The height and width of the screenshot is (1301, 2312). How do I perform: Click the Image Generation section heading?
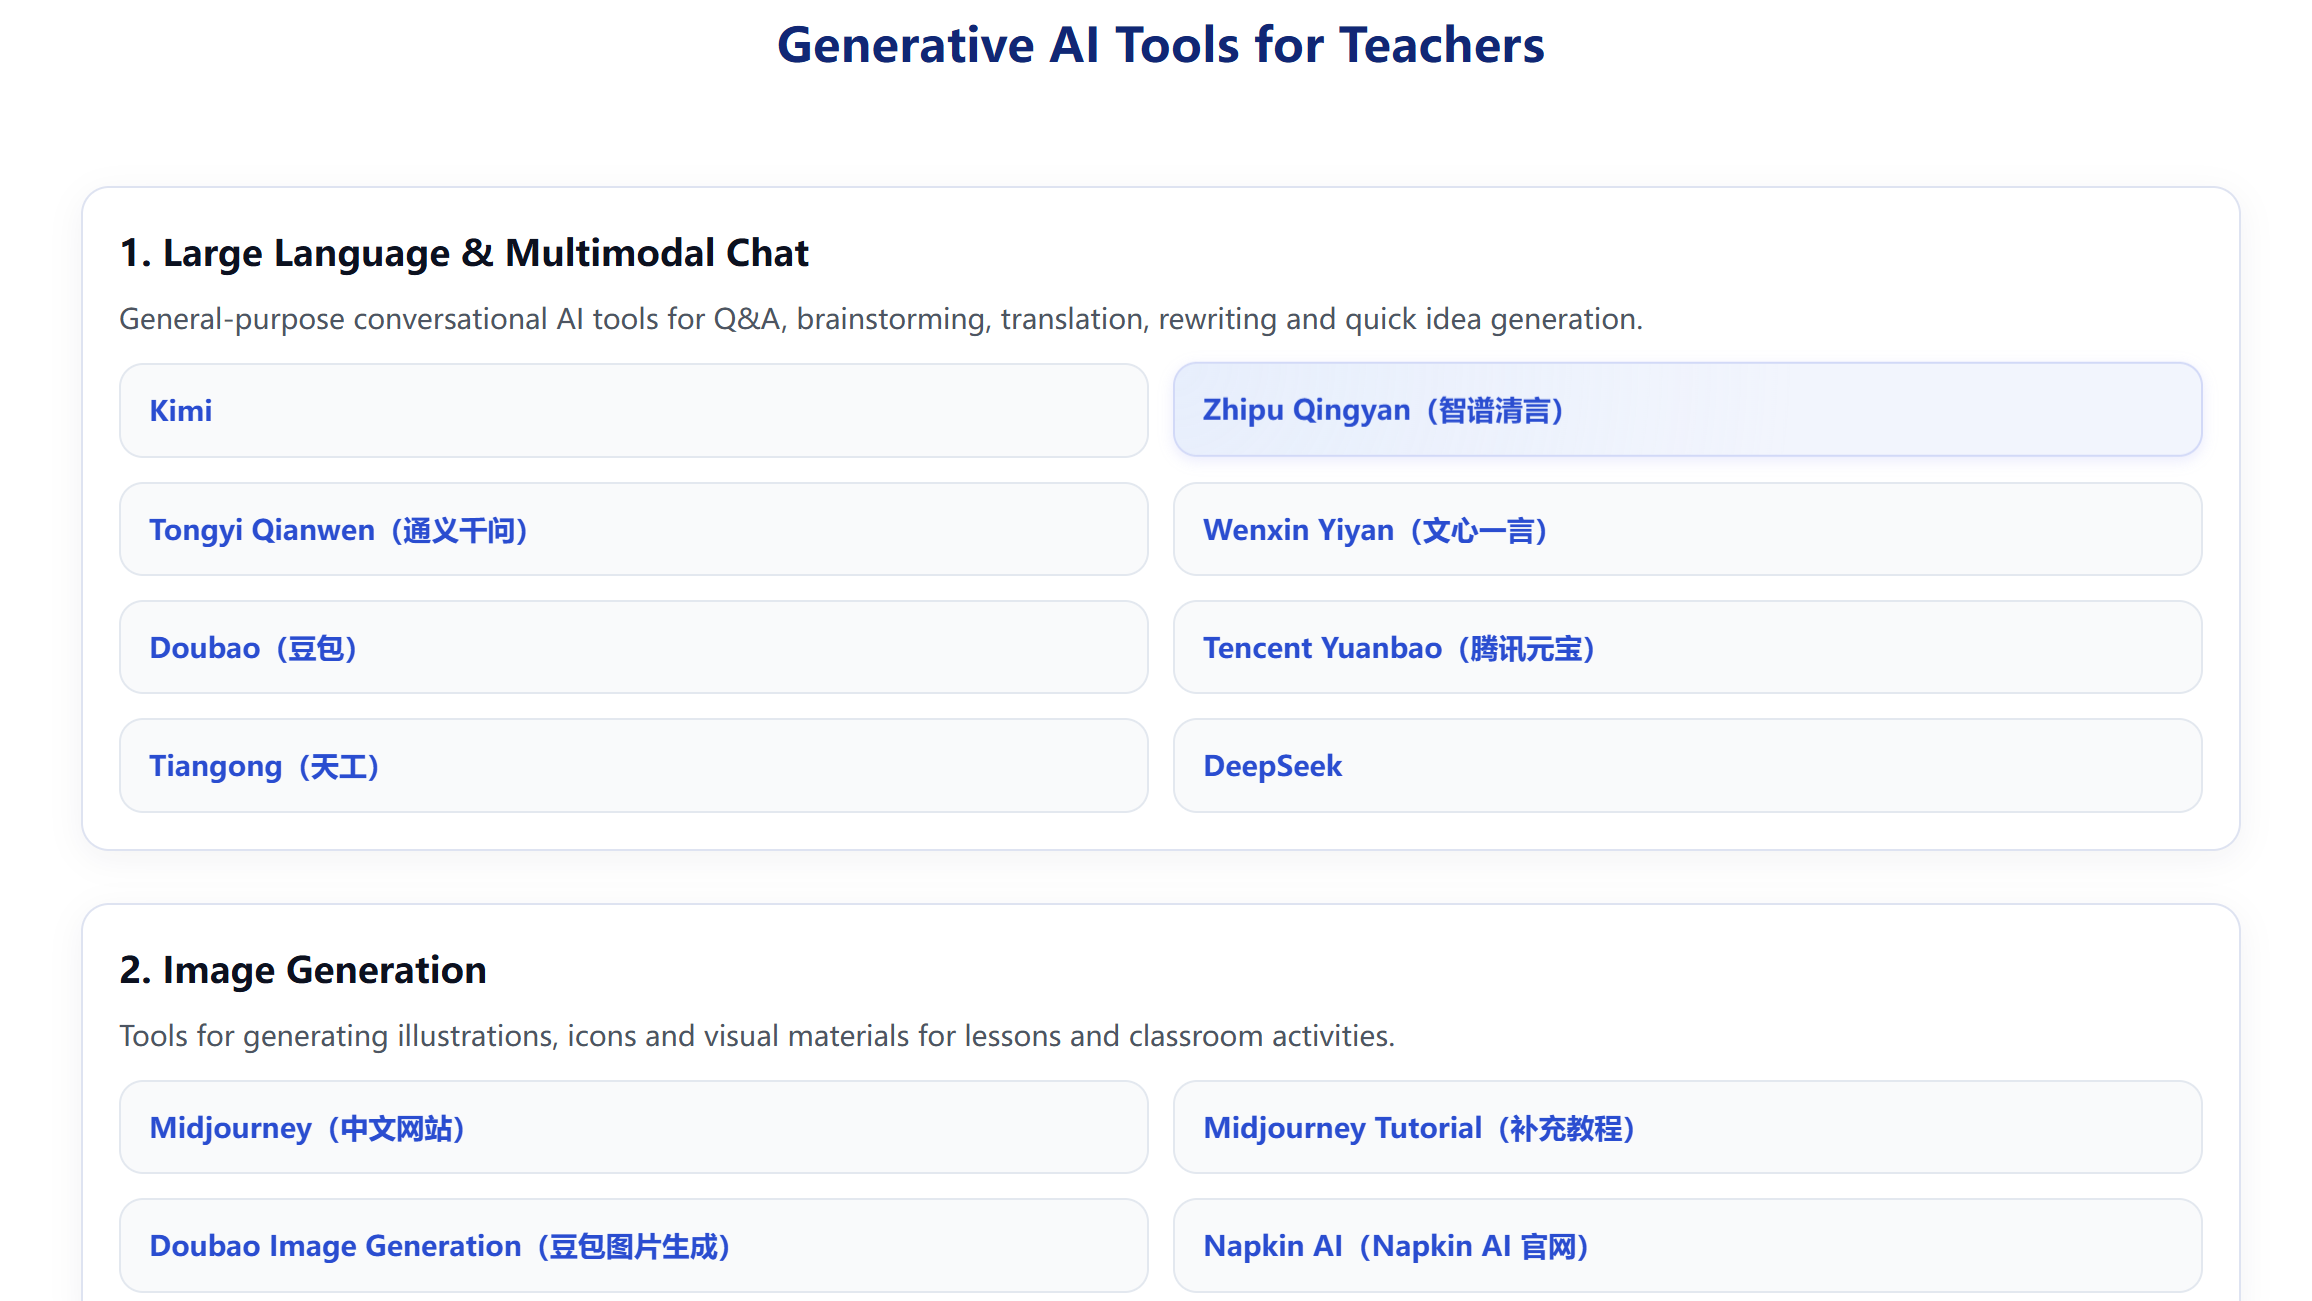pyautogui.click(x=303, y=968)
